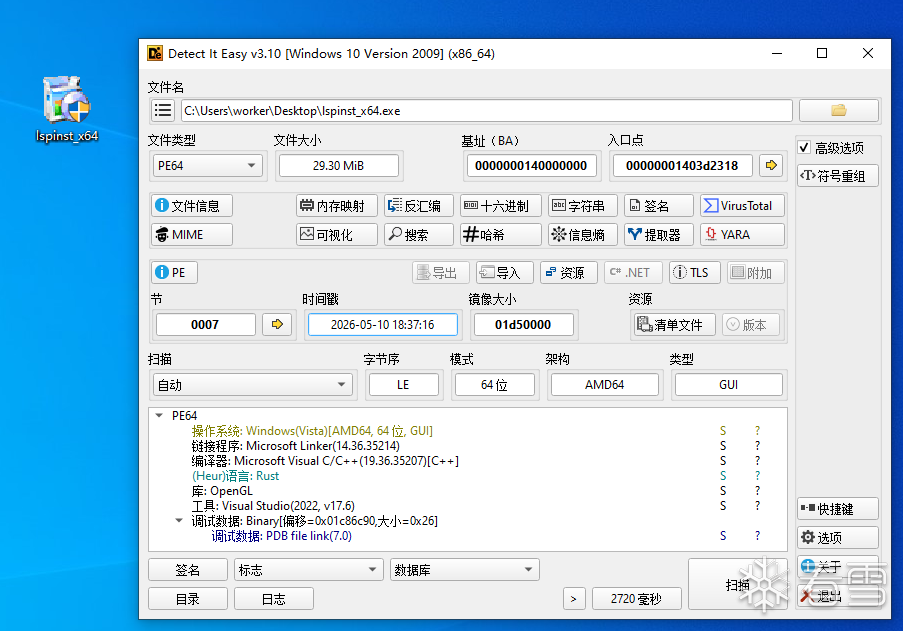Image resolution: width=903 pixels, height=631 pixels.
Task: Click S link on Rust row
Action: coord(723,476)
